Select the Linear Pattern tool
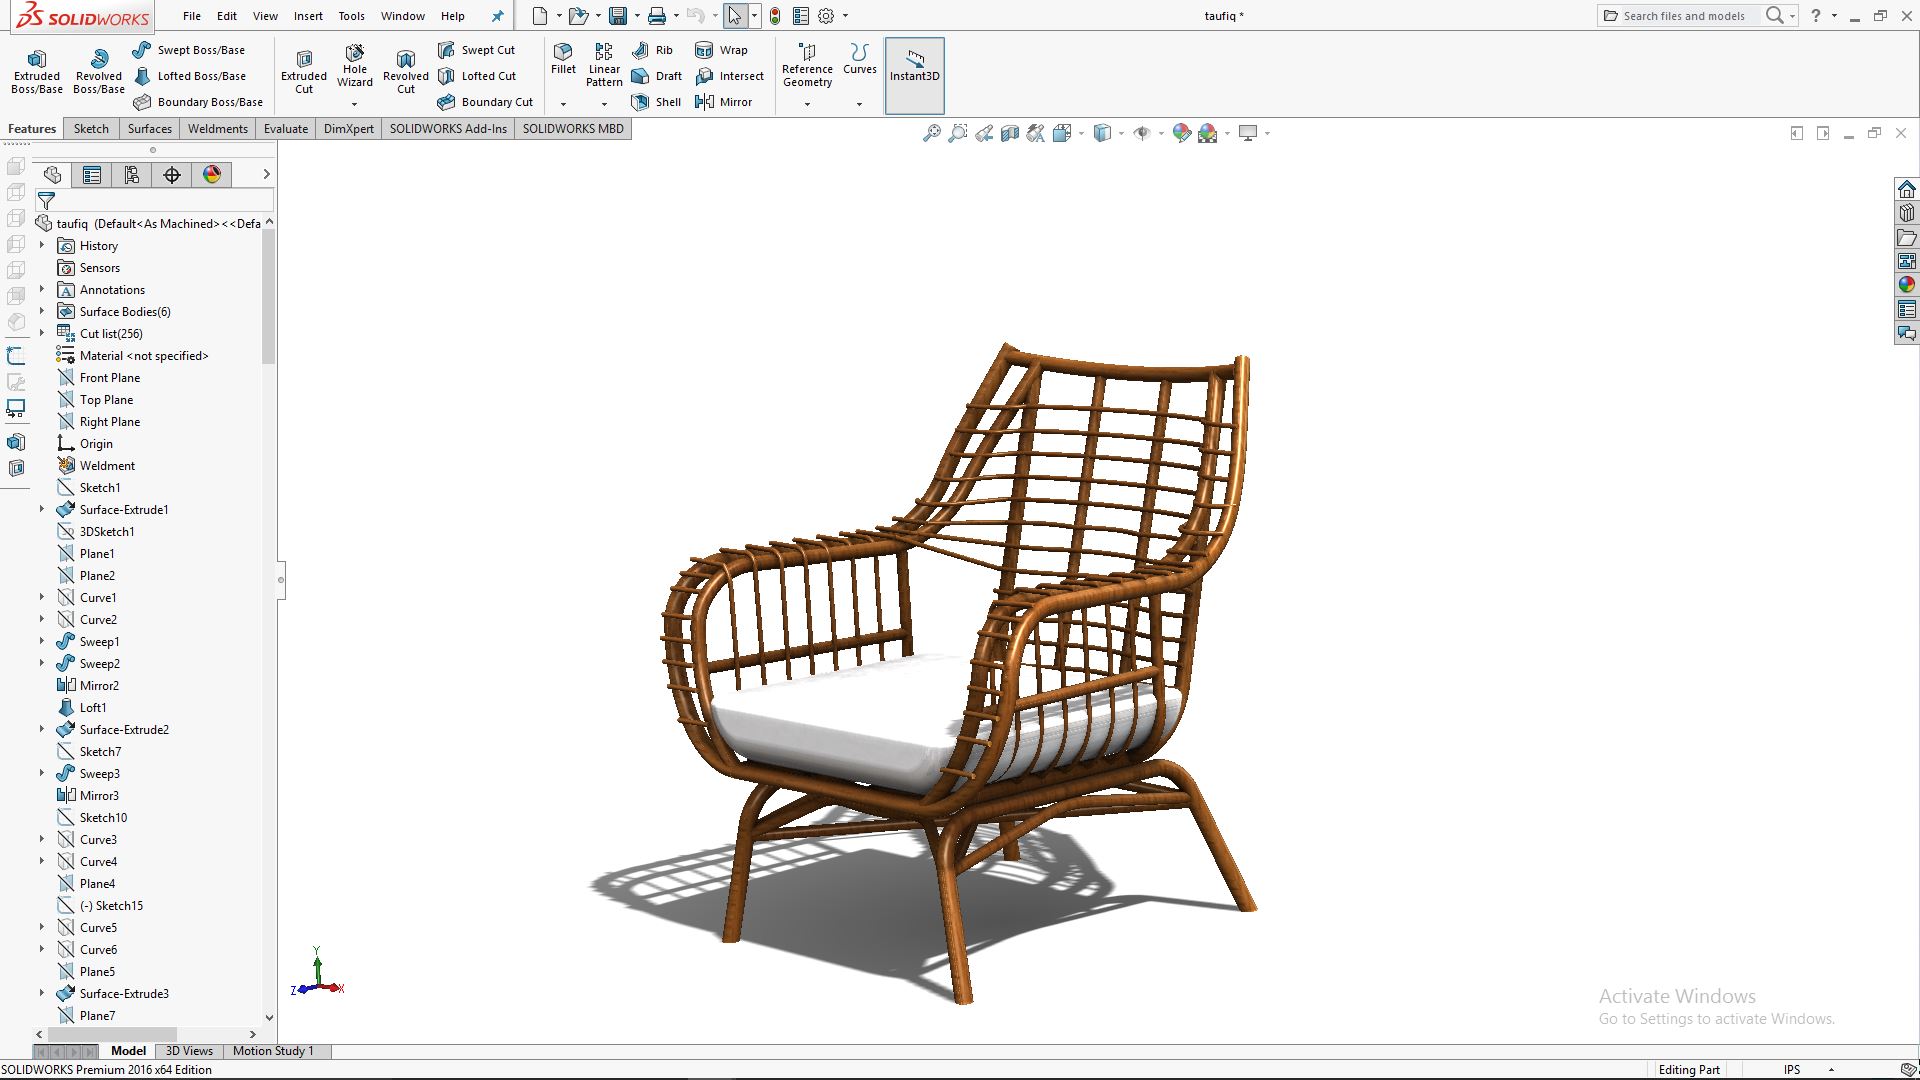 604,66
